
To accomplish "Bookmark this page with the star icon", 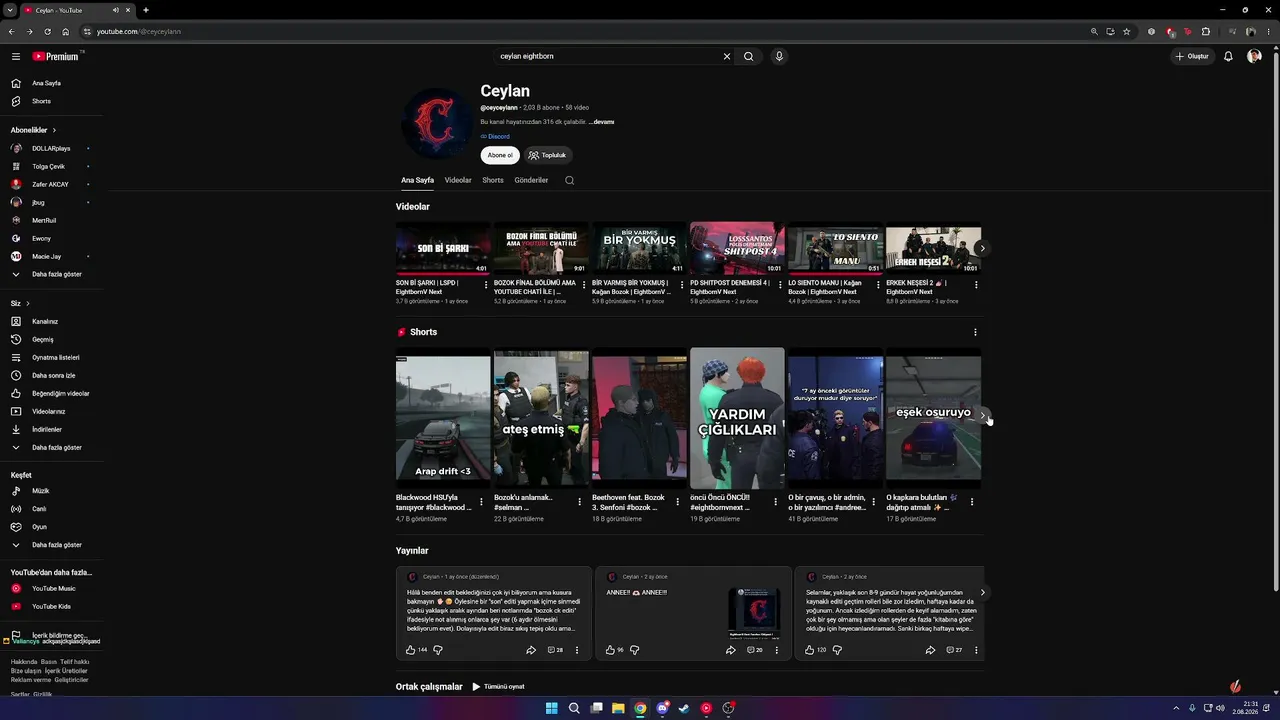I will (x=1126, y=31).
